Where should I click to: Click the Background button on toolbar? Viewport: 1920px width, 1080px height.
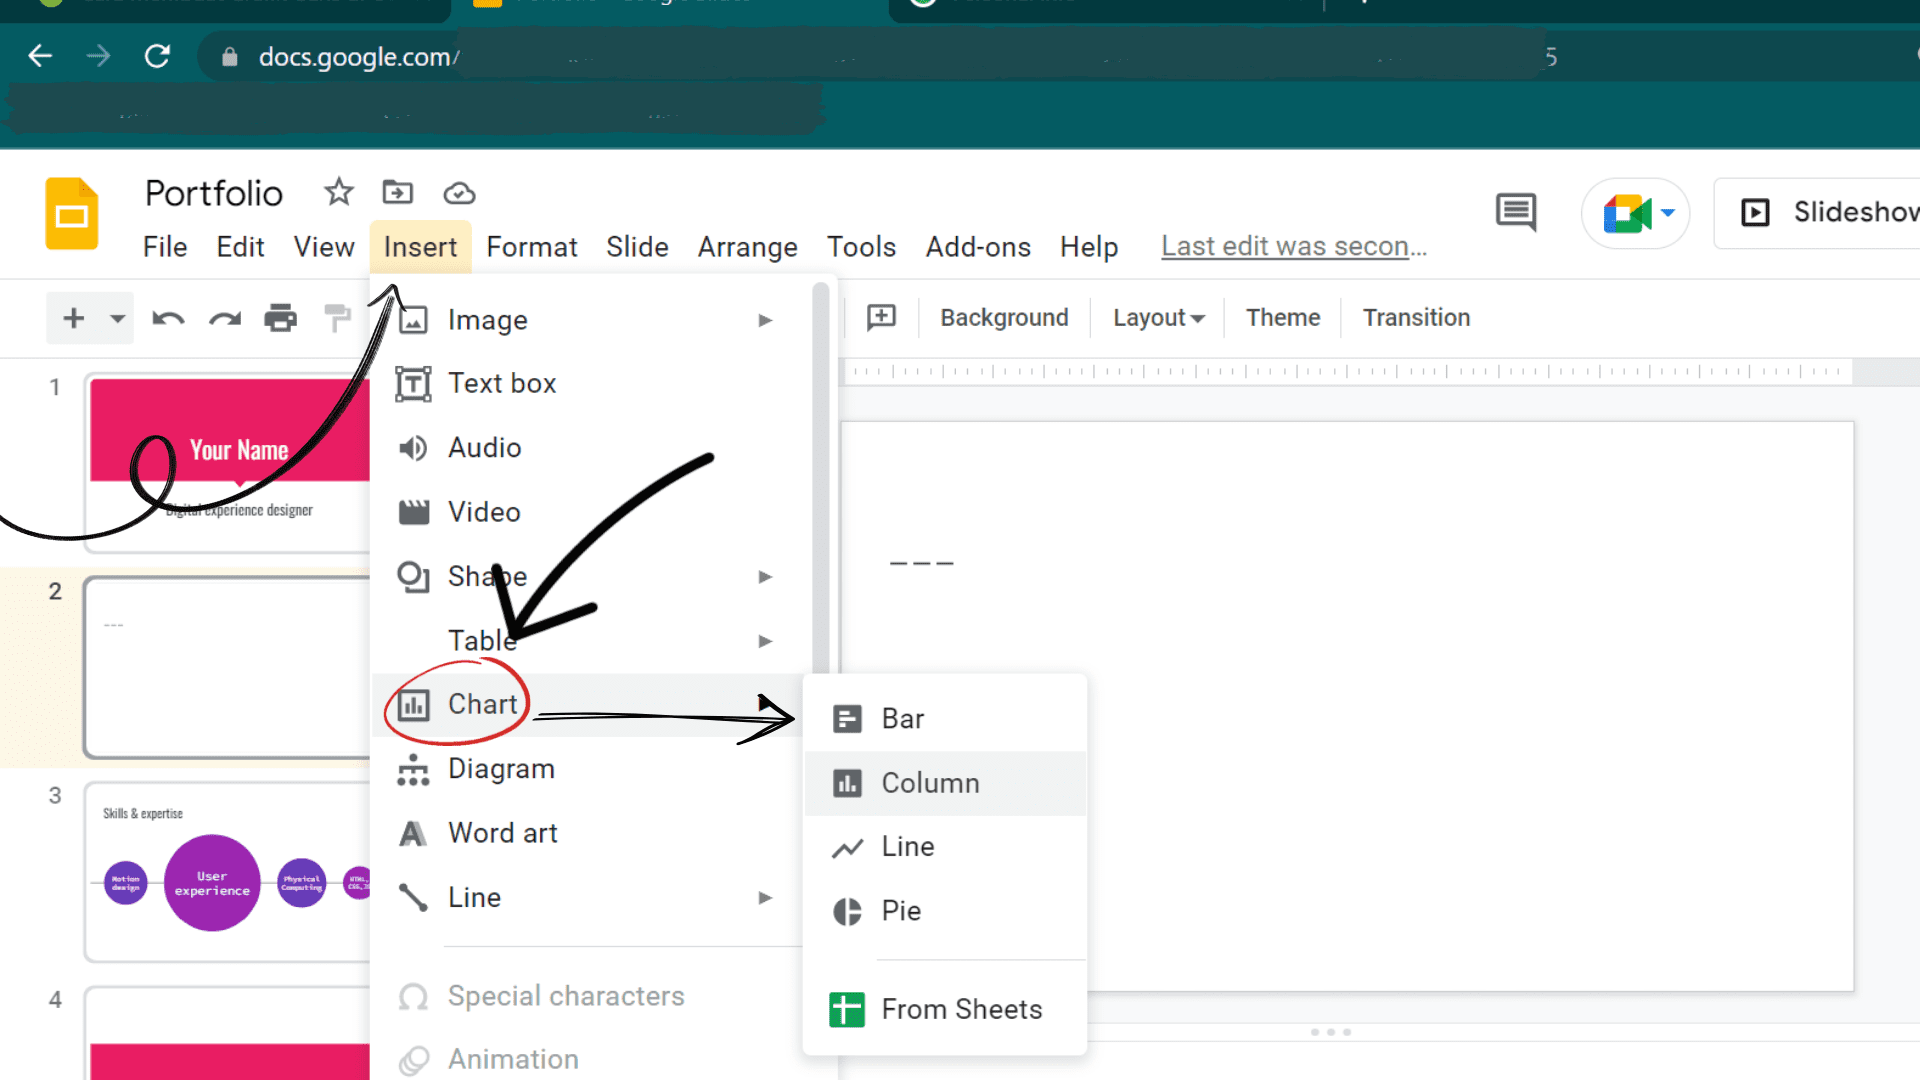click(x=1005, y=316)
